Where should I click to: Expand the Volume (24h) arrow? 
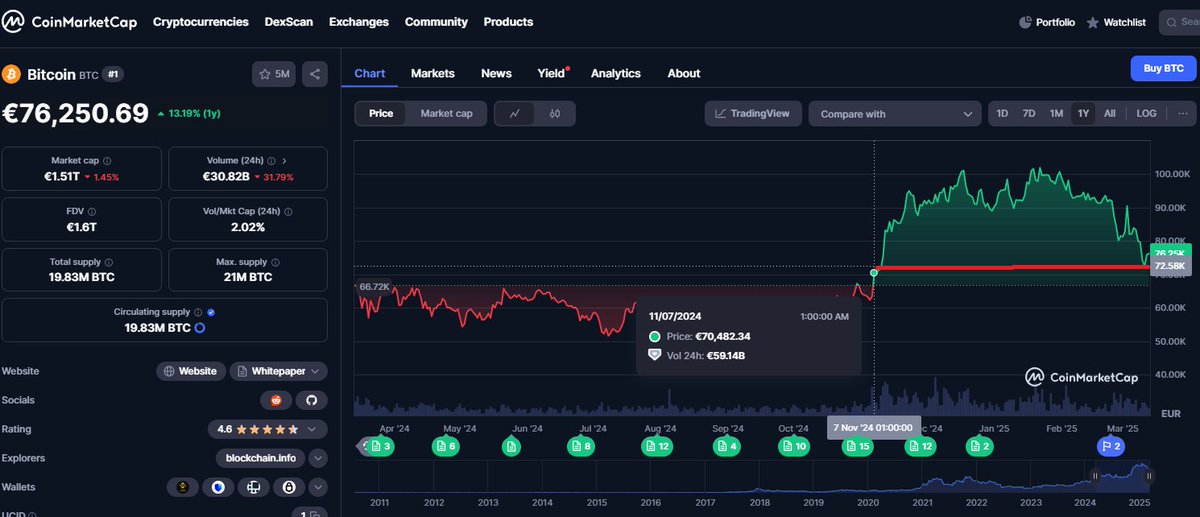tap(285, 160)
